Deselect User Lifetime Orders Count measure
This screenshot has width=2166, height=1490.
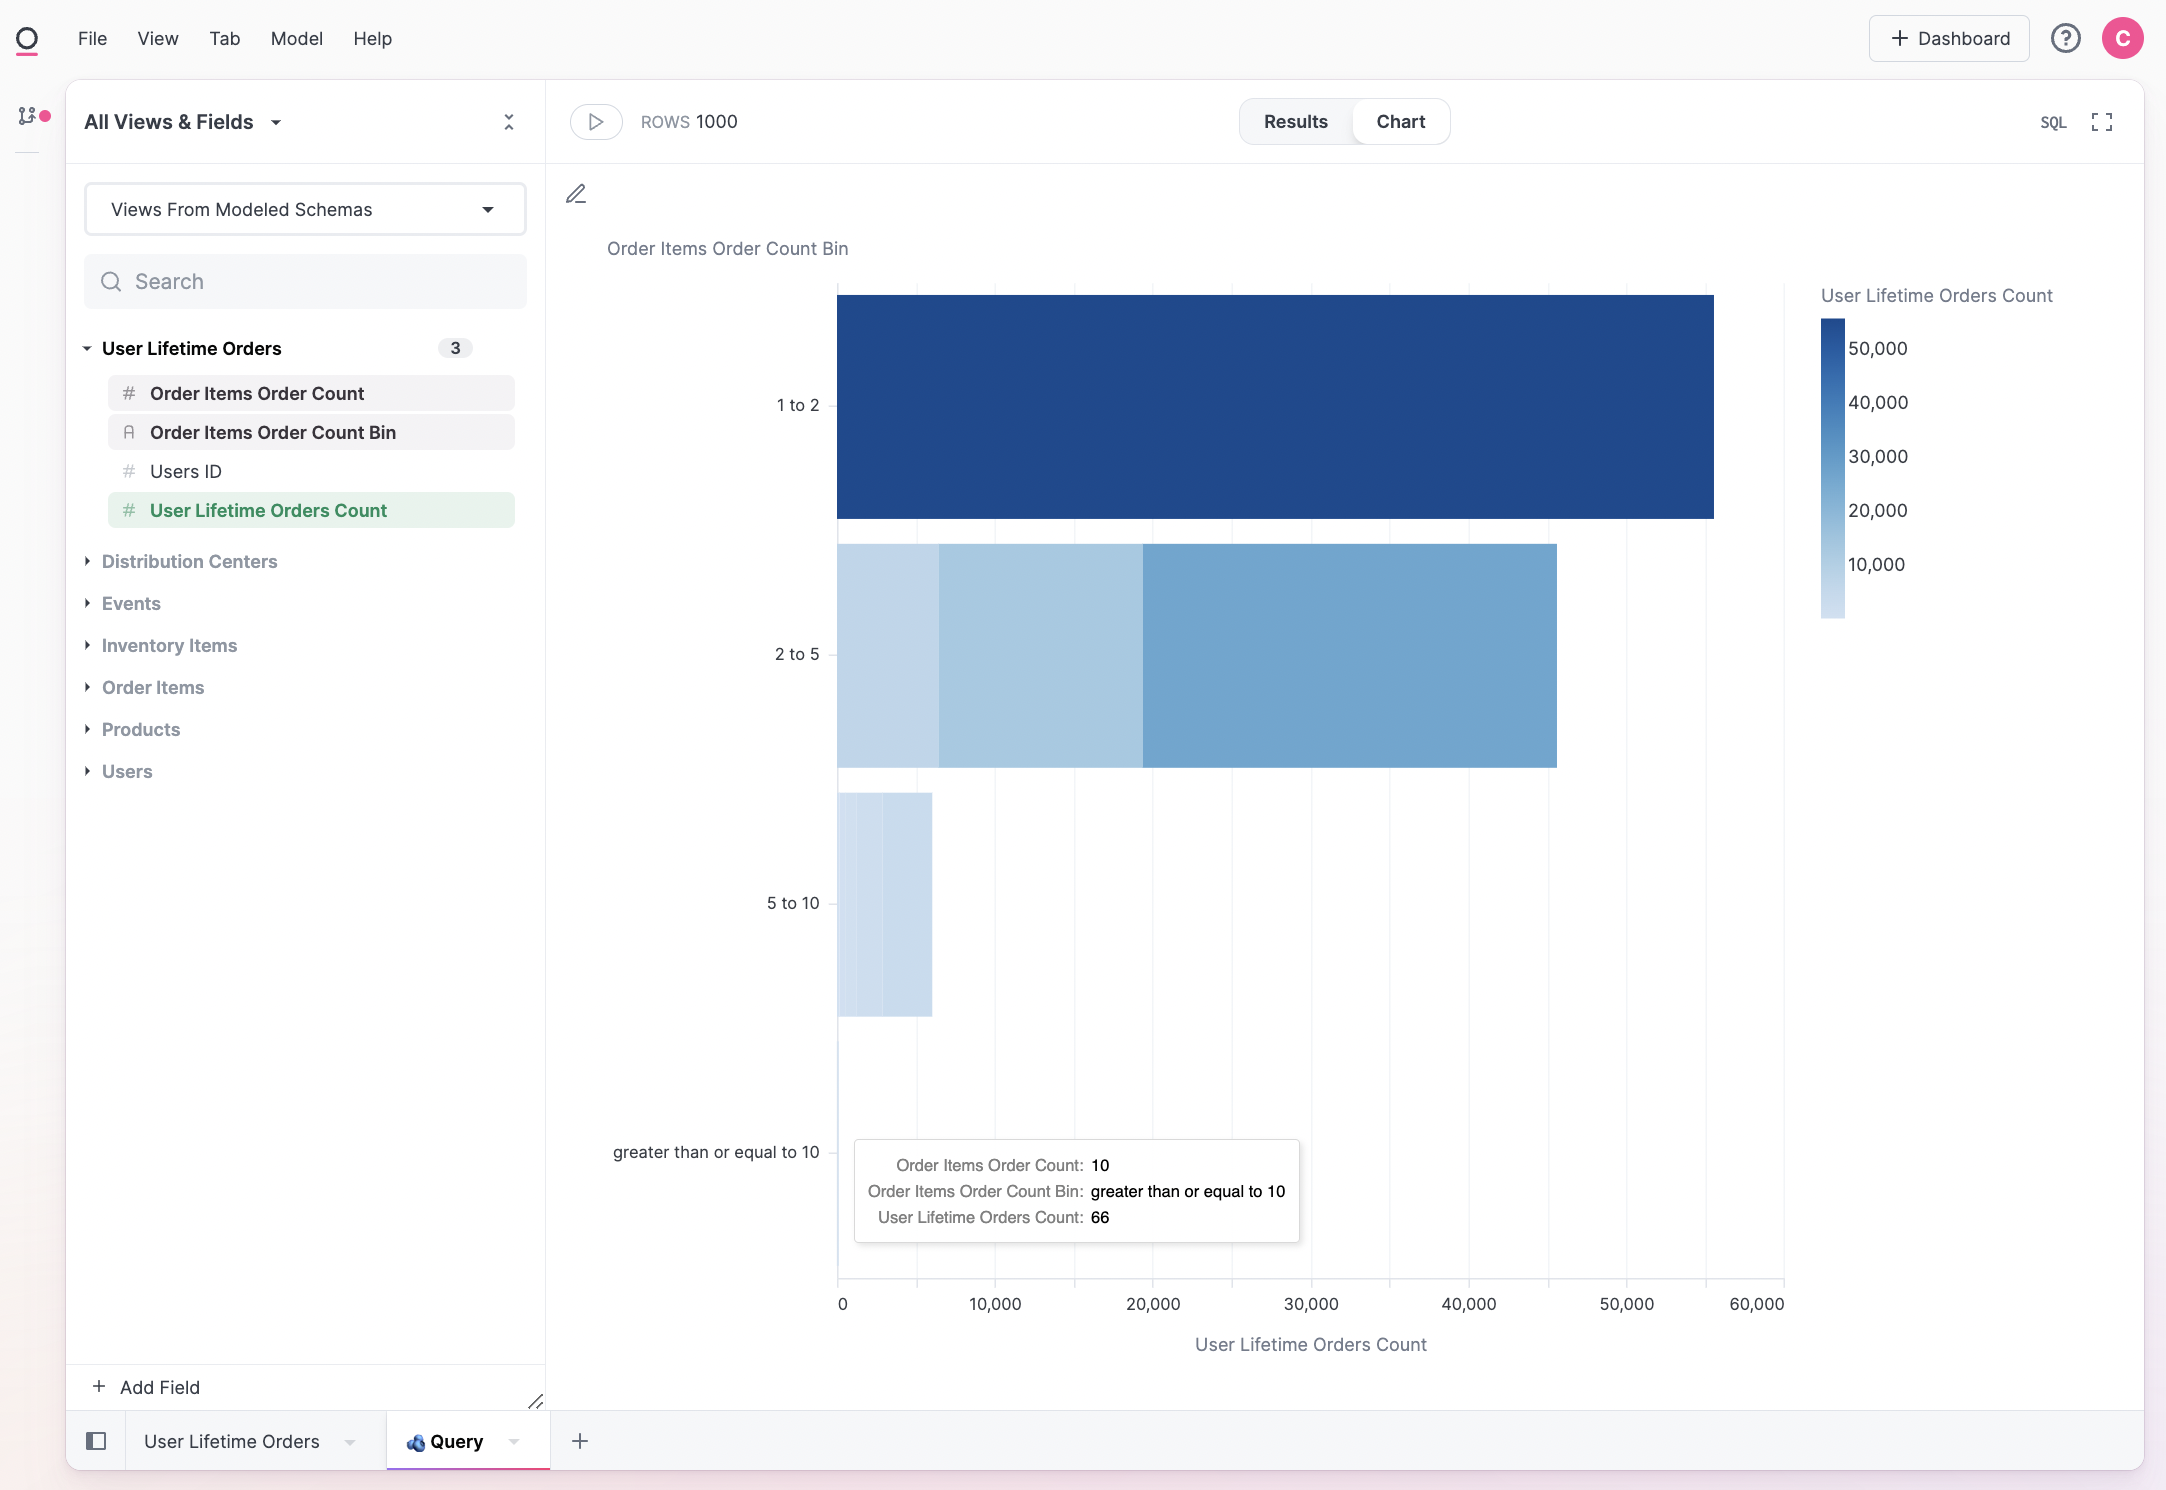pyautogui.click(x=268, y=510)
